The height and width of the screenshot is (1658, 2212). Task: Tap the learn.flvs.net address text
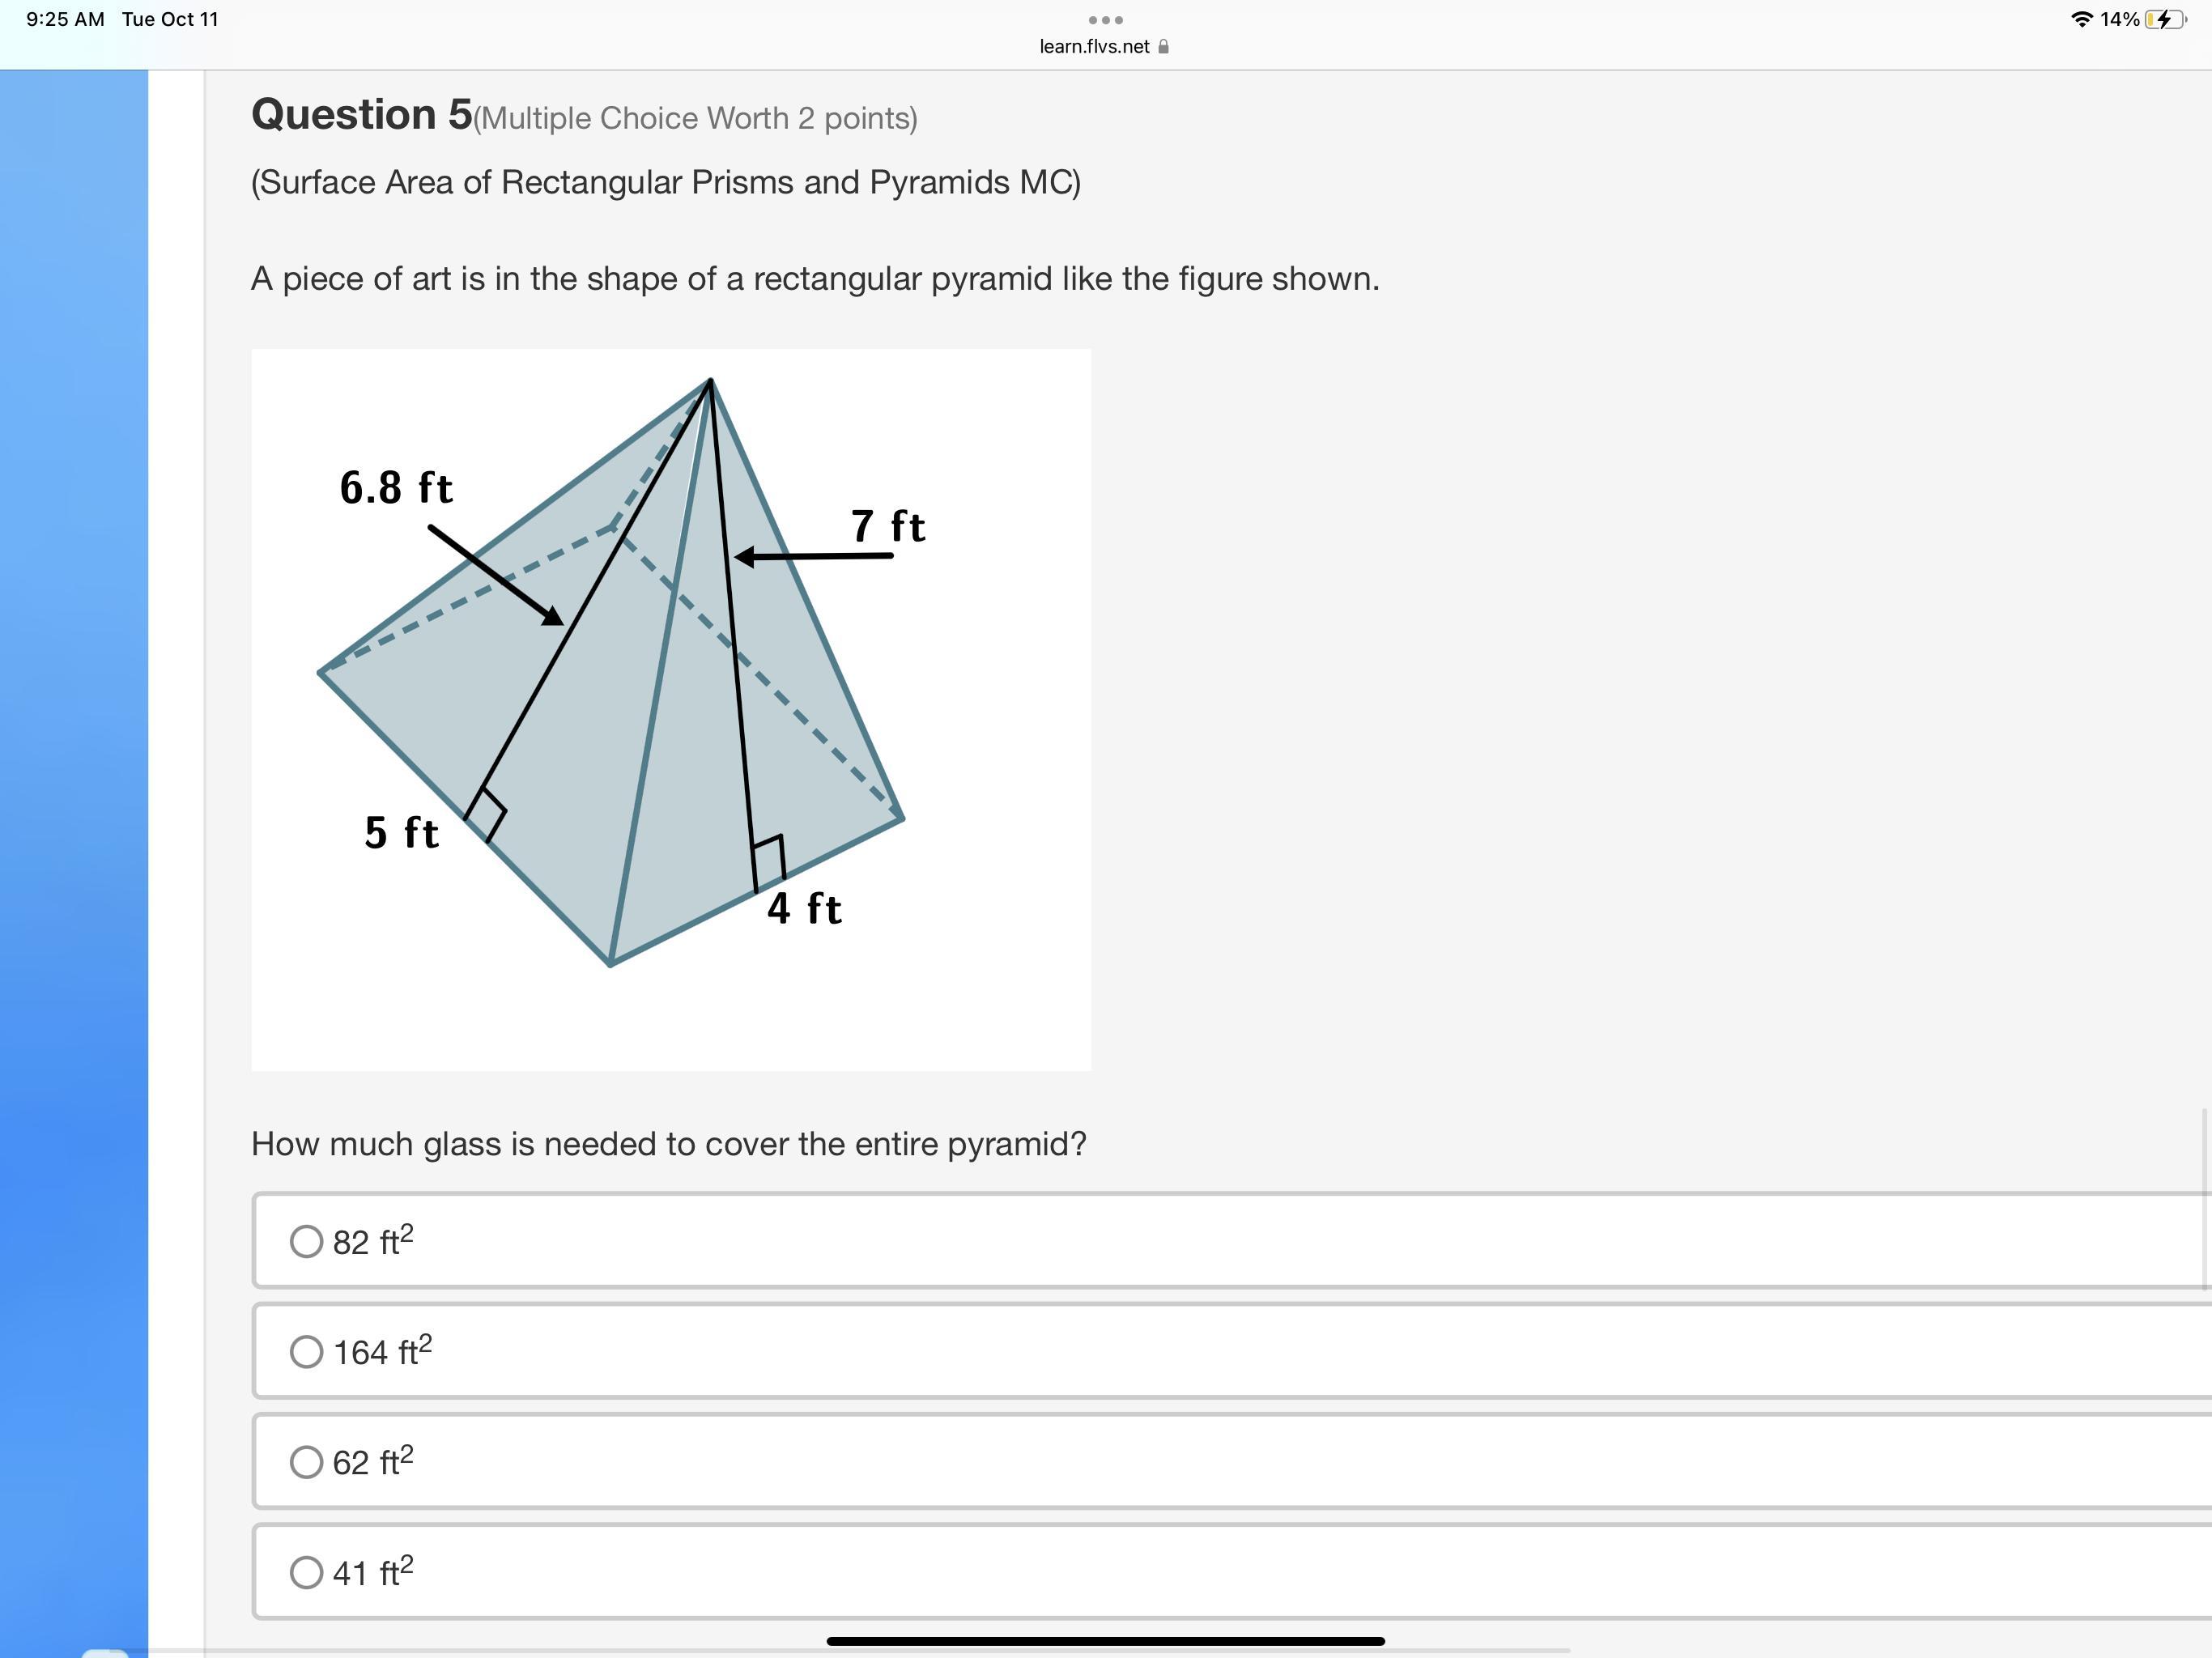(1094, 47)
